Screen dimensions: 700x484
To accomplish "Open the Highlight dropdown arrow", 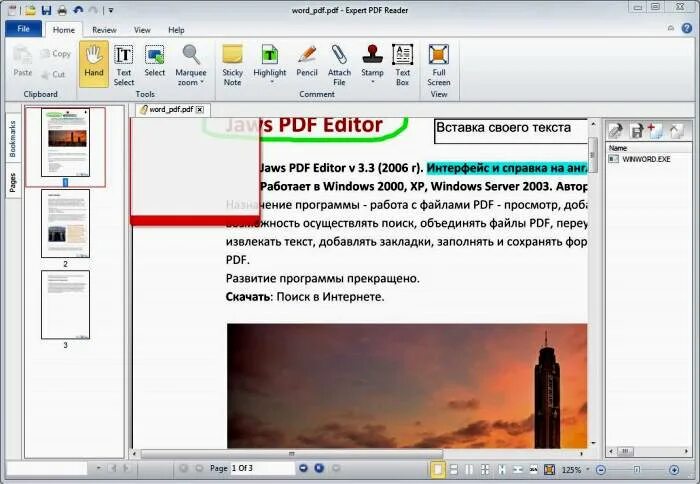I will pyautogui.click(x=270, y=83).
